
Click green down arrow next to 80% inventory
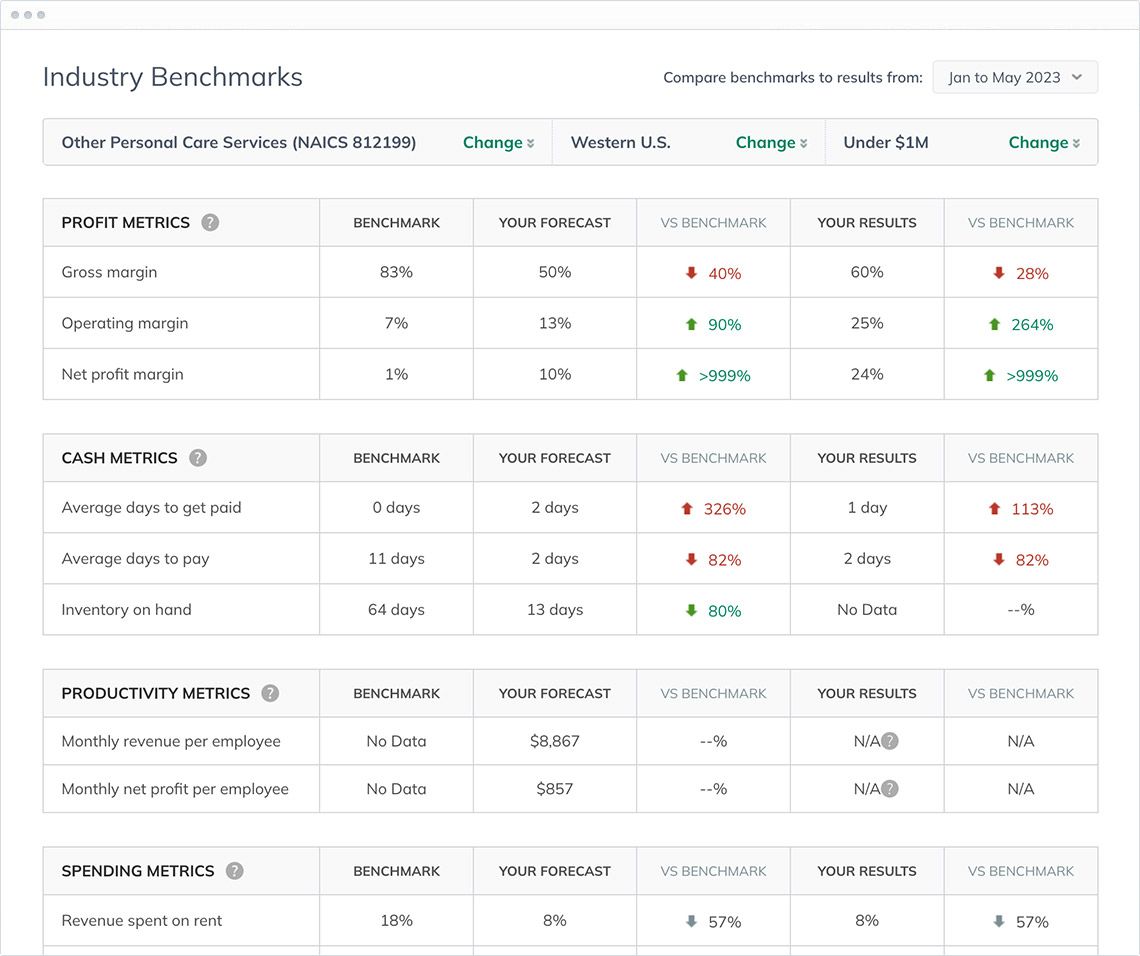(691, 610)
